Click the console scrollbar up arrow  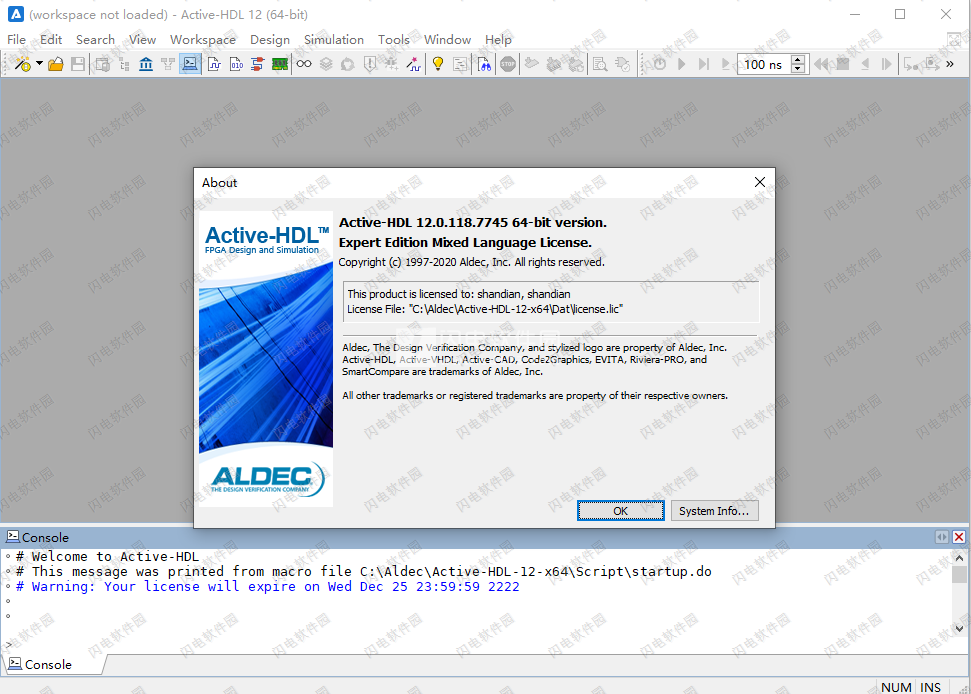pos(959,557)
